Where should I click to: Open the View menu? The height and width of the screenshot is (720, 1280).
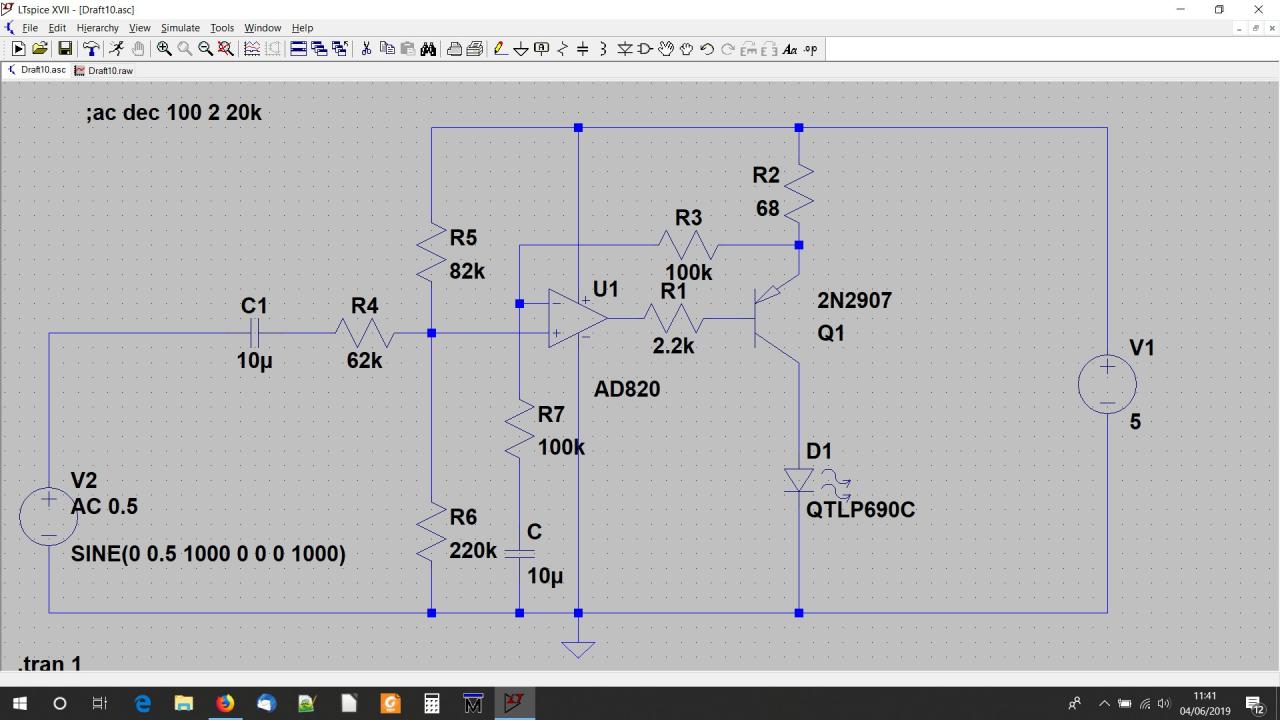click(140, 28)
